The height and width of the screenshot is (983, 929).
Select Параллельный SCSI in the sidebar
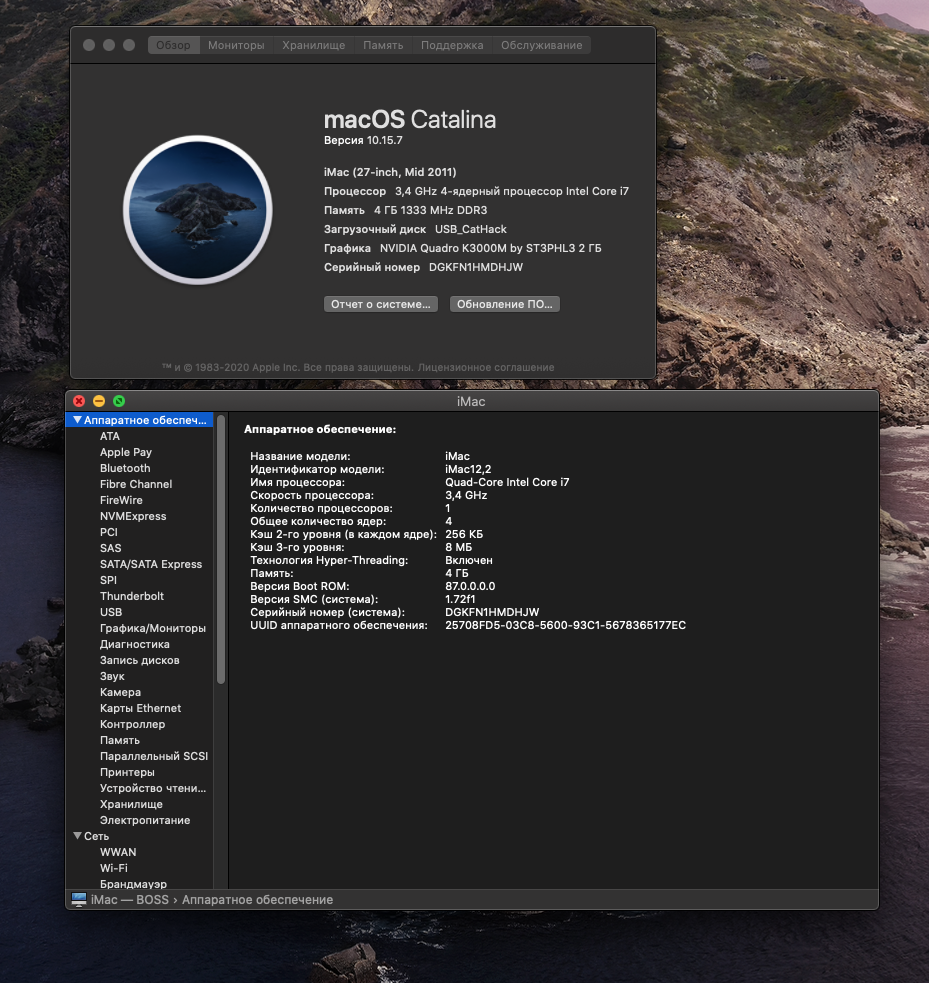pyautogui.click(x=154, y=756)
